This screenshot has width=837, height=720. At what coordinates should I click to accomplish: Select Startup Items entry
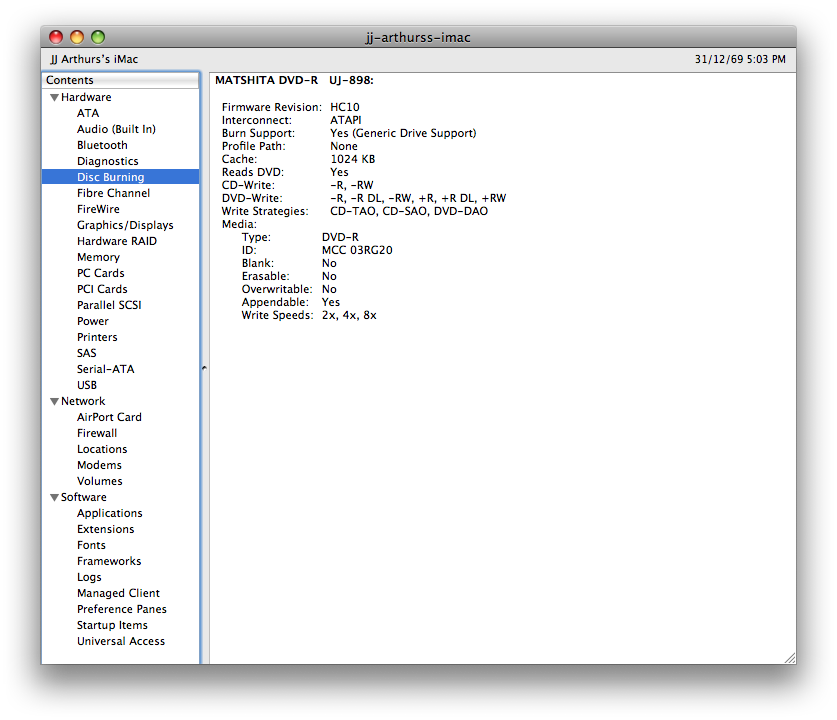click(112, 626)
